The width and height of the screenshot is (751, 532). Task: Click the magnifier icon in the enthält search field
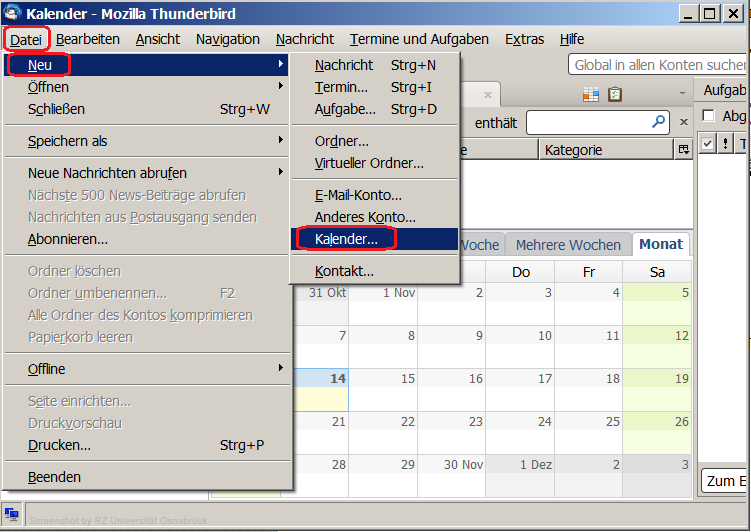659,122
